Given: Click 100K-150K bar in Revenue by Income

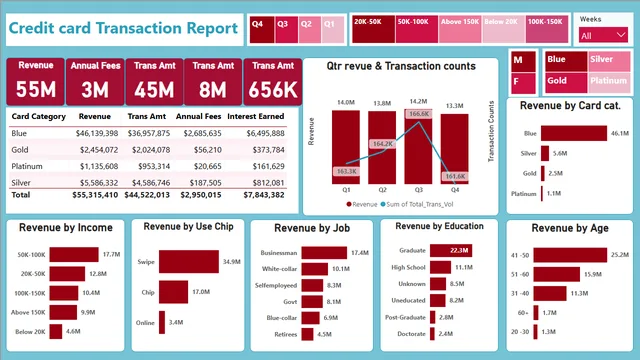Looking at the screenshot, I should 64,293.
